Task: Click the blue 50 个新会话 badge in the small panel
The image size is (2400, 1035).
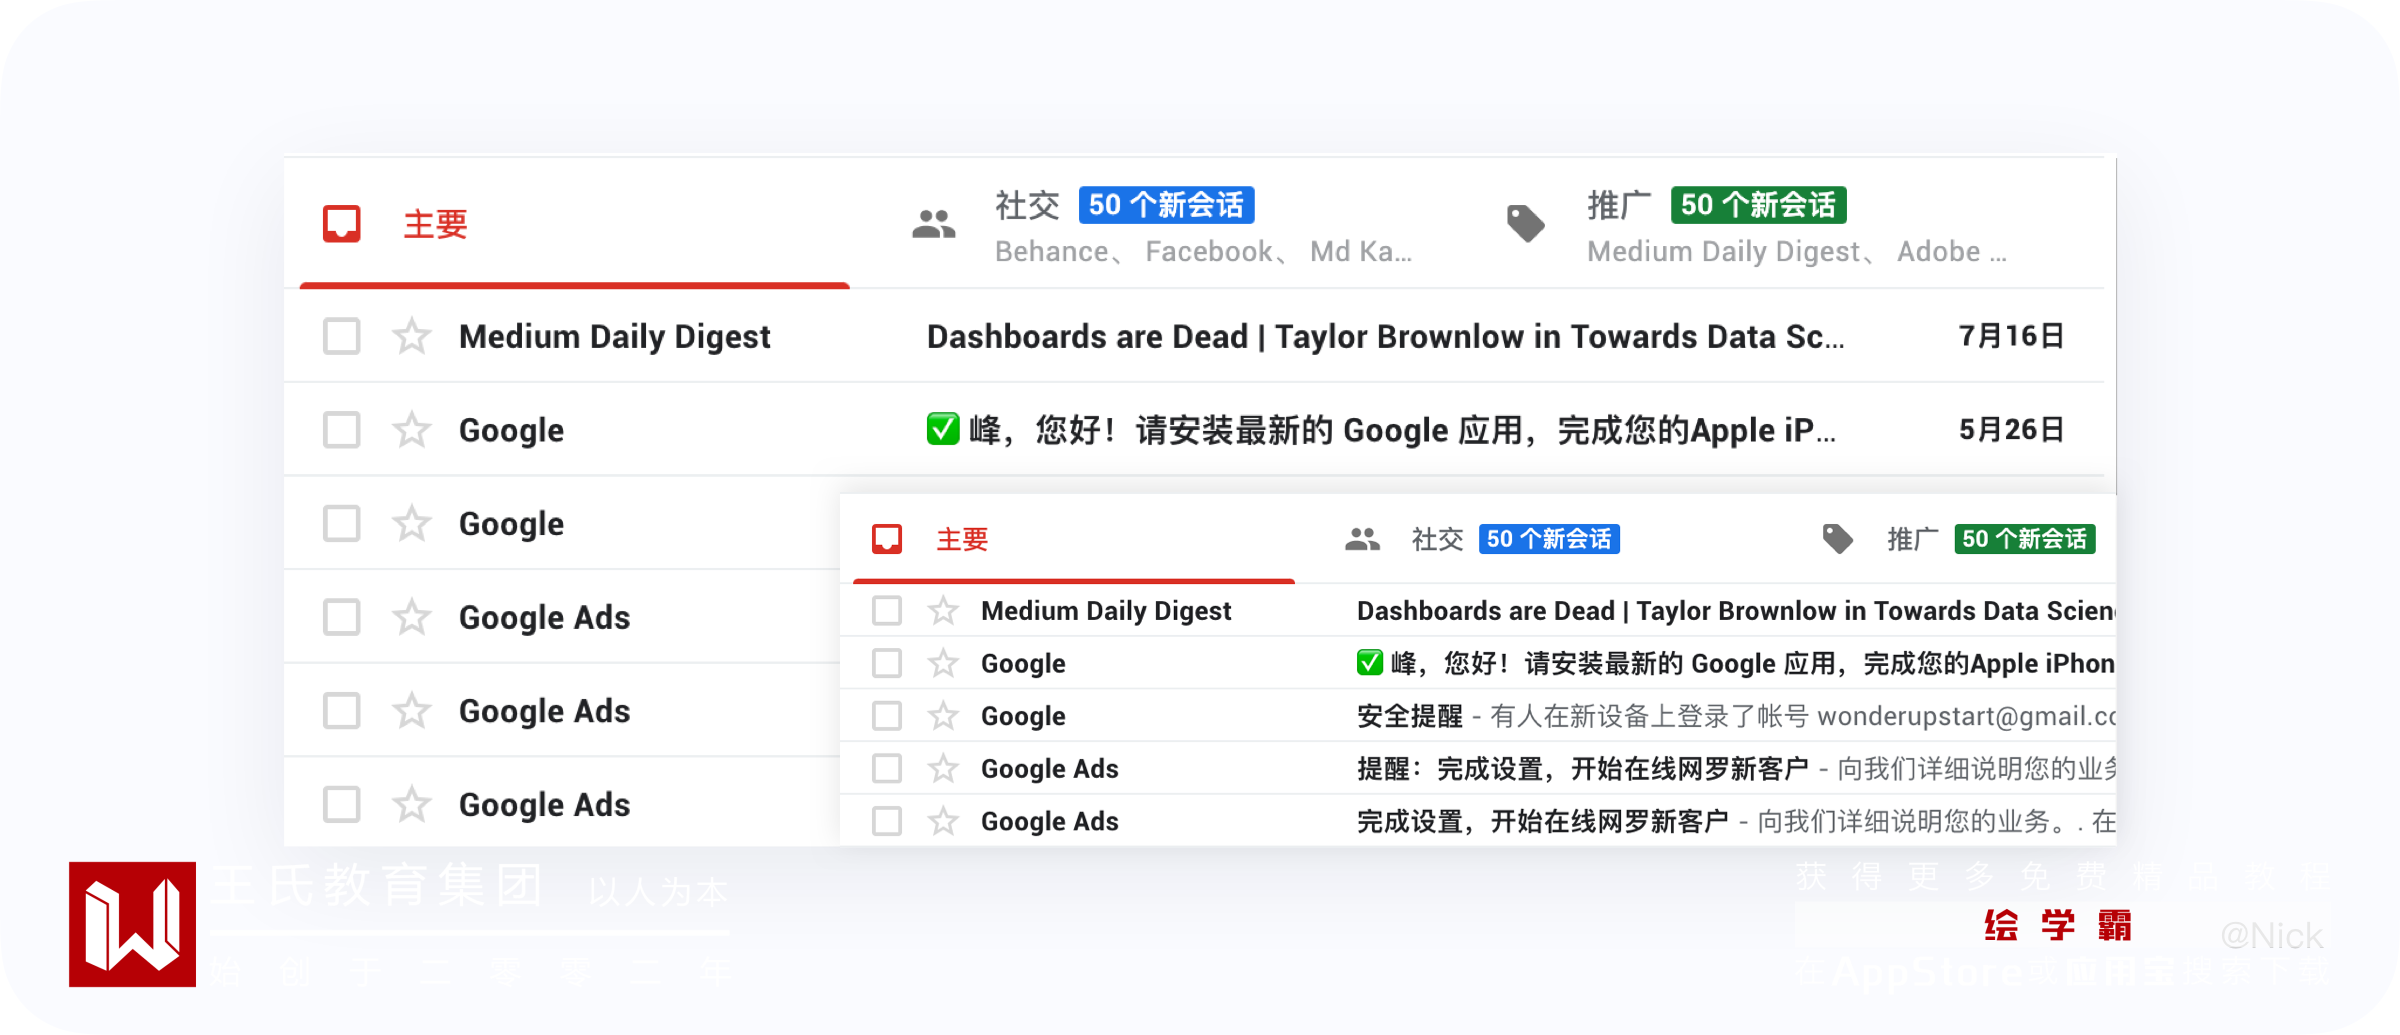Action: [x=1549, y=539]
